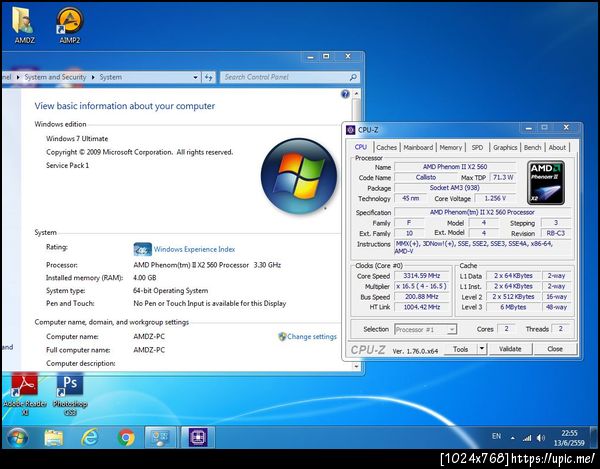600x469 pixels.
Task: Open the Windows Start orb
Action: coord(17,437)
